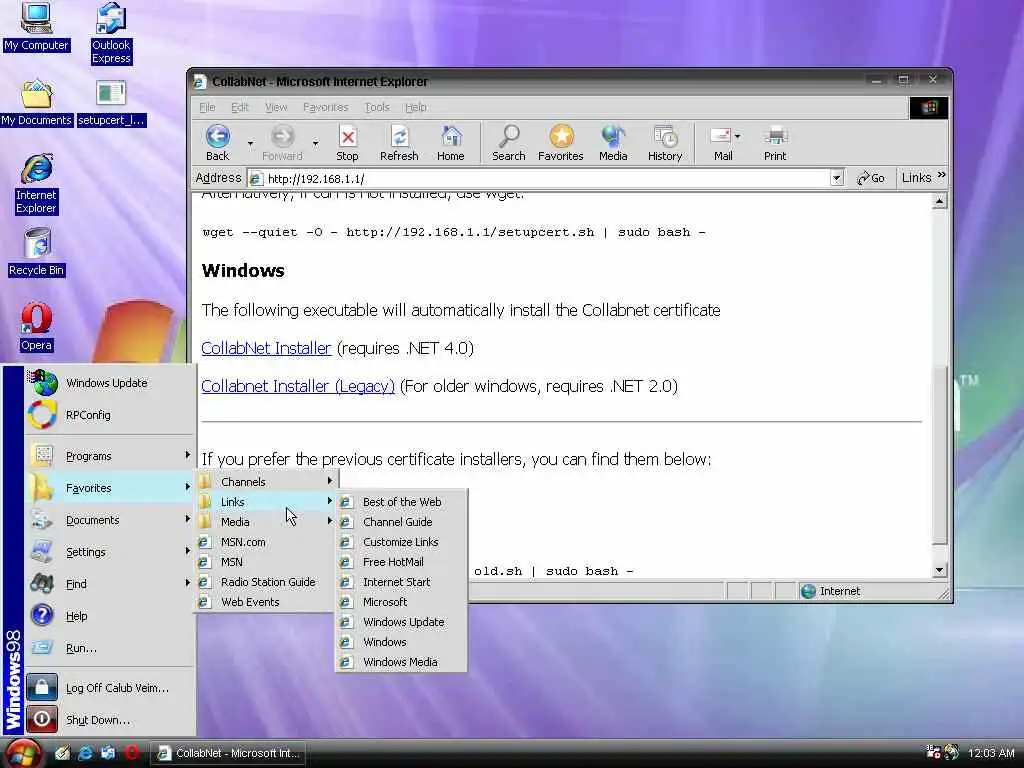This screenshot has height=768, width=1024.
Task: Click the address bar URL field
Action: pyautogui.click(x=539, y=178)
